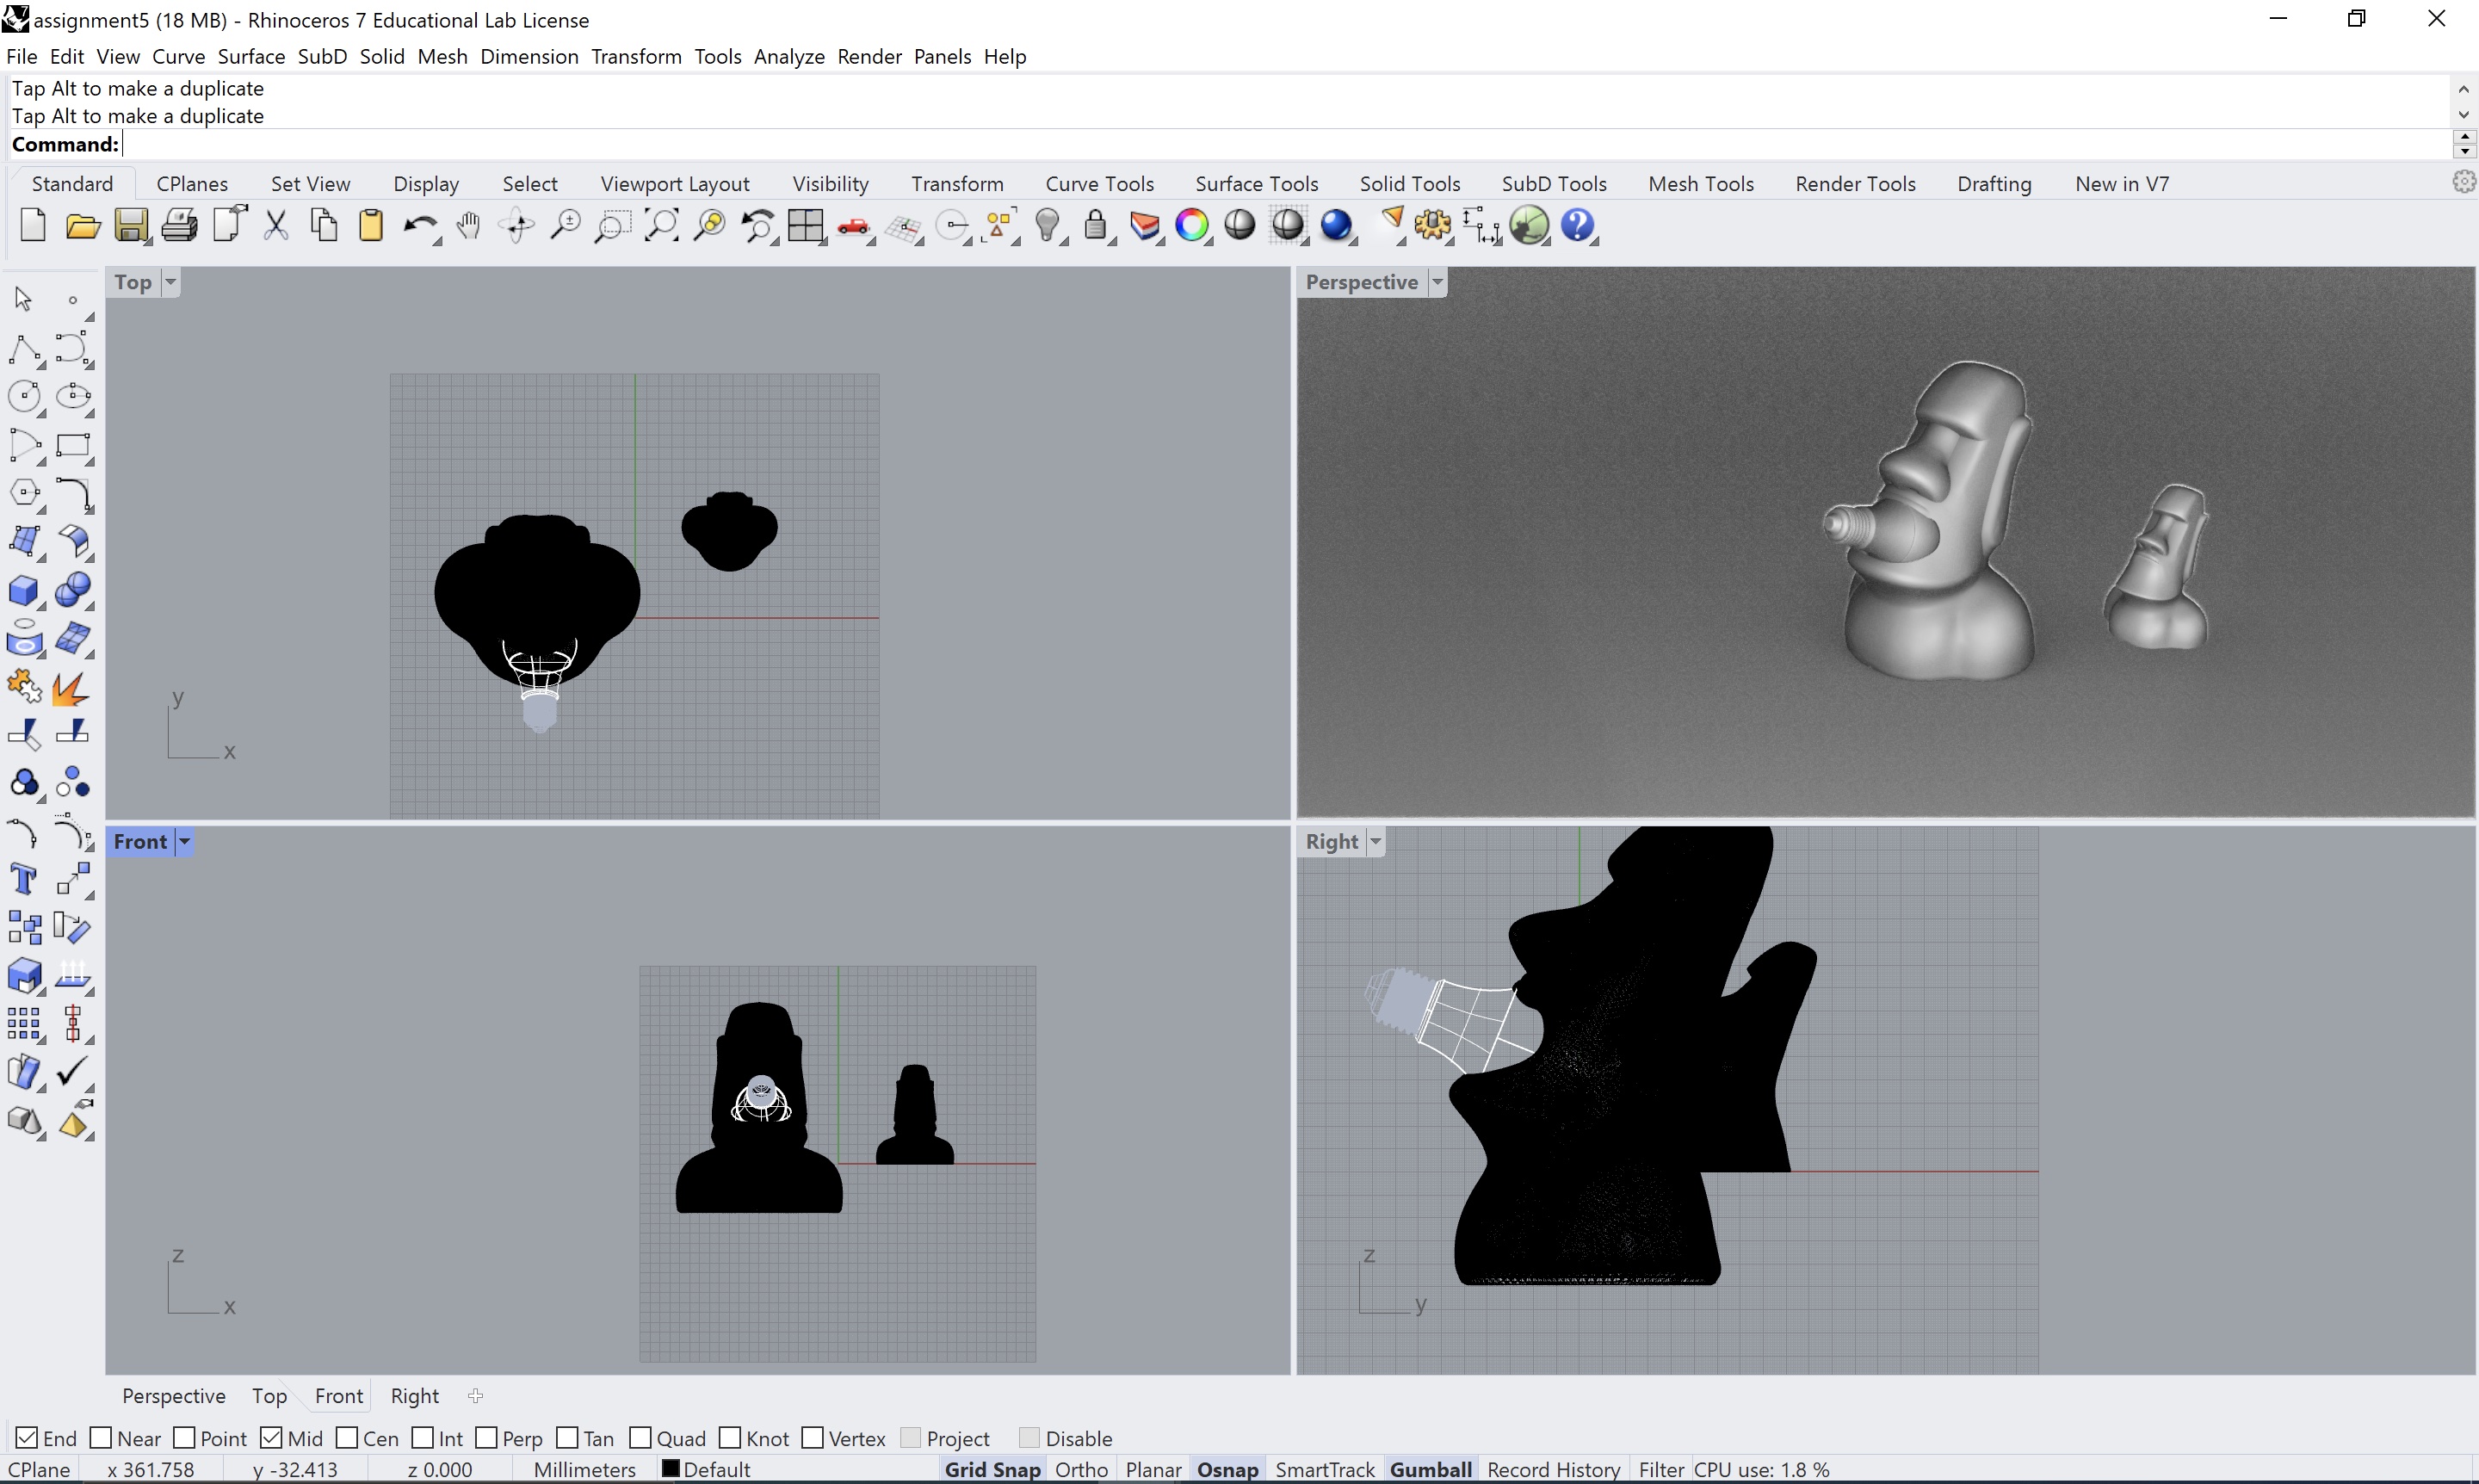Select the Text object T tool
The width and height of the screenshot is (2479, 1484).
(23, 879)
